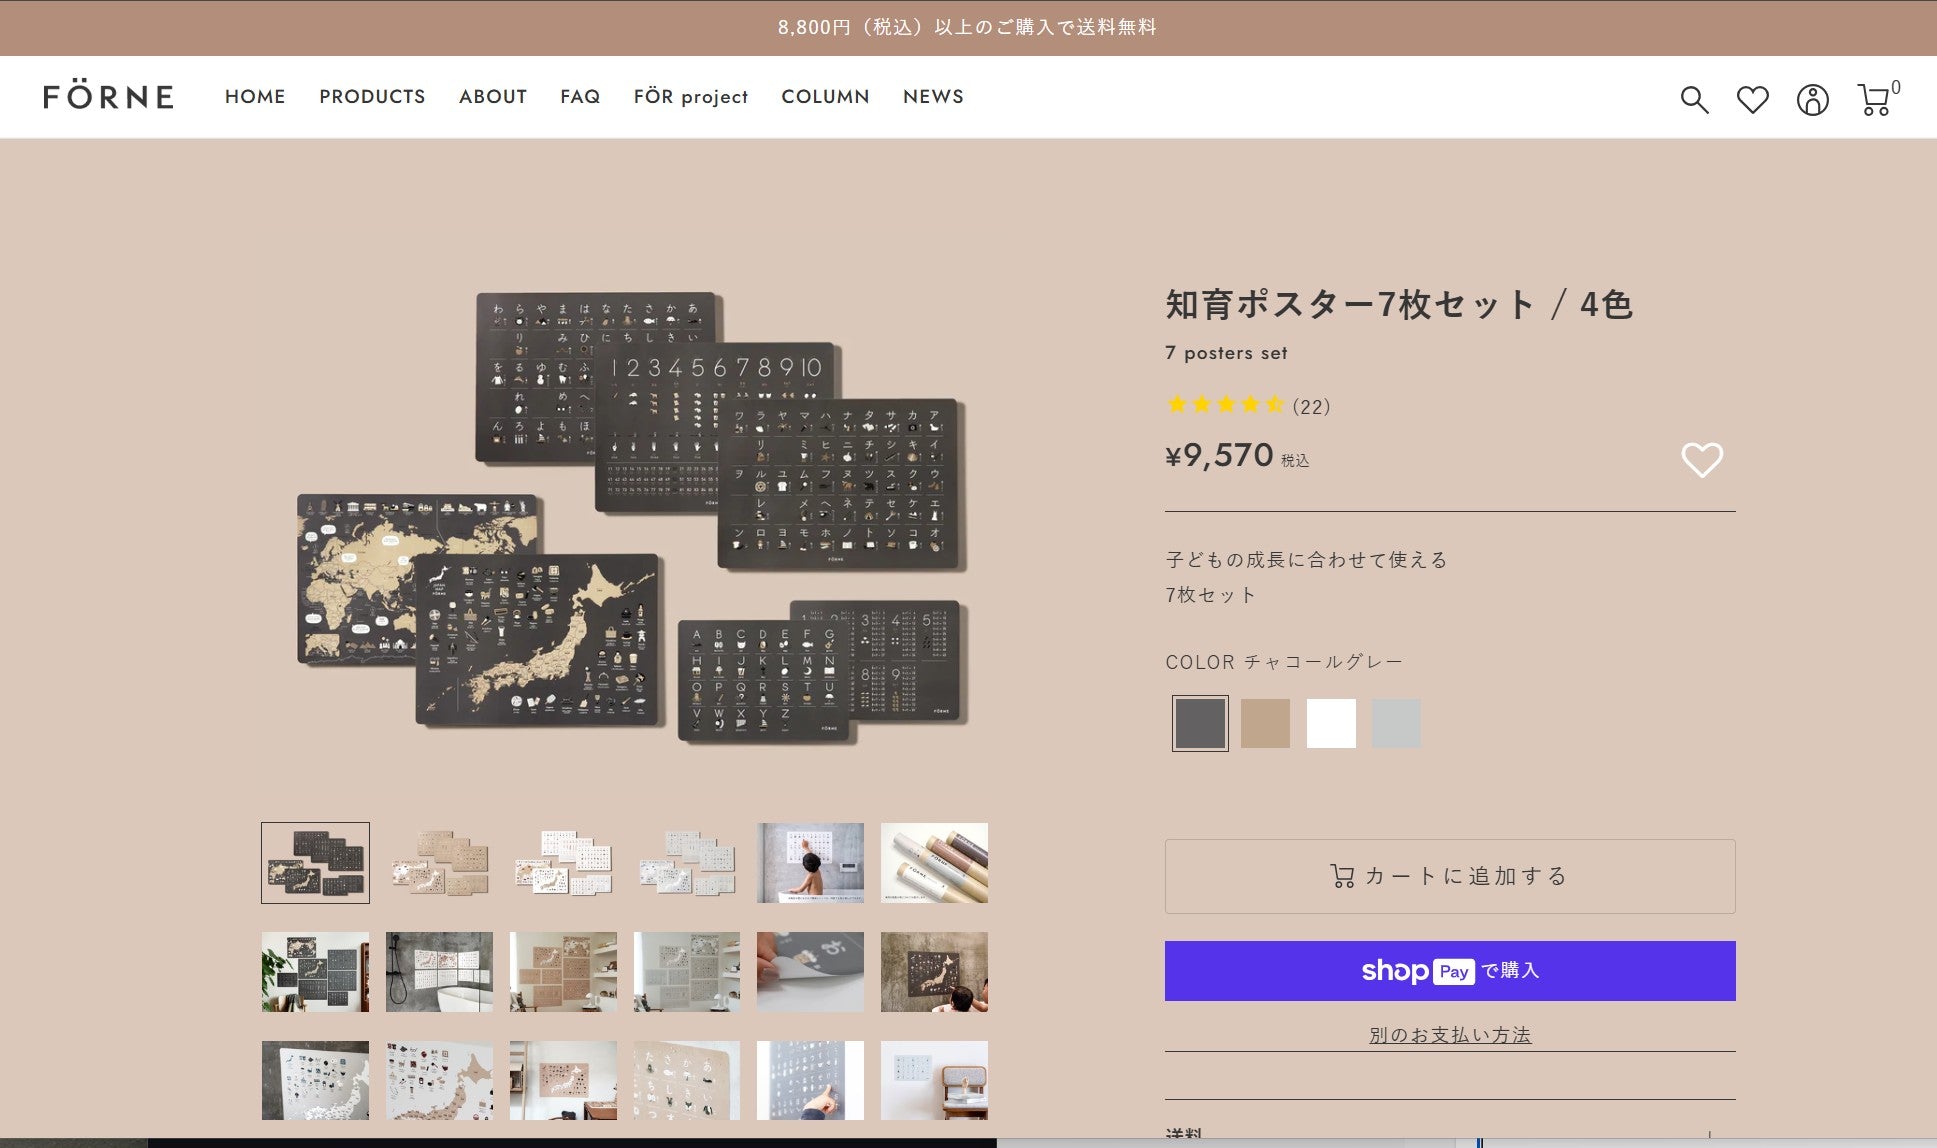Click the FÖRNE logo
The height and width of the screenshot is (1148, 1937).
[108, 97]
